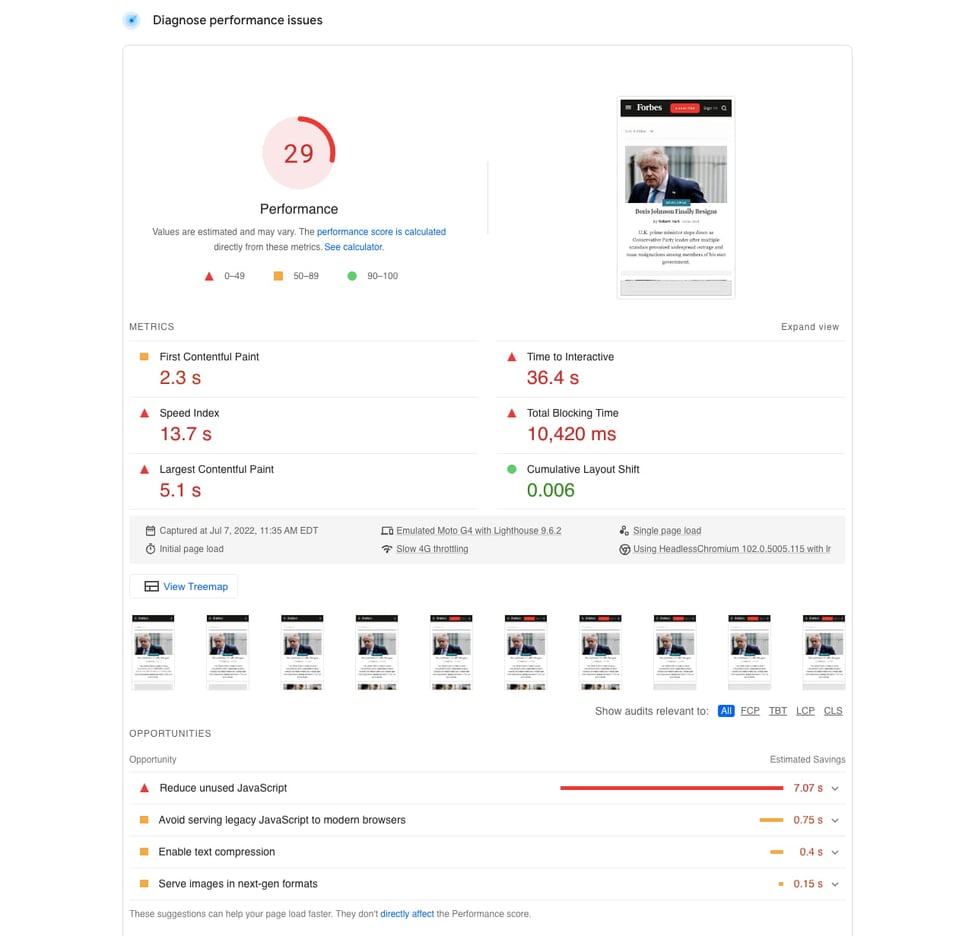Select the All audits filter chip
This screenshot has width=975, height=936.
click(x=726, y=710)
